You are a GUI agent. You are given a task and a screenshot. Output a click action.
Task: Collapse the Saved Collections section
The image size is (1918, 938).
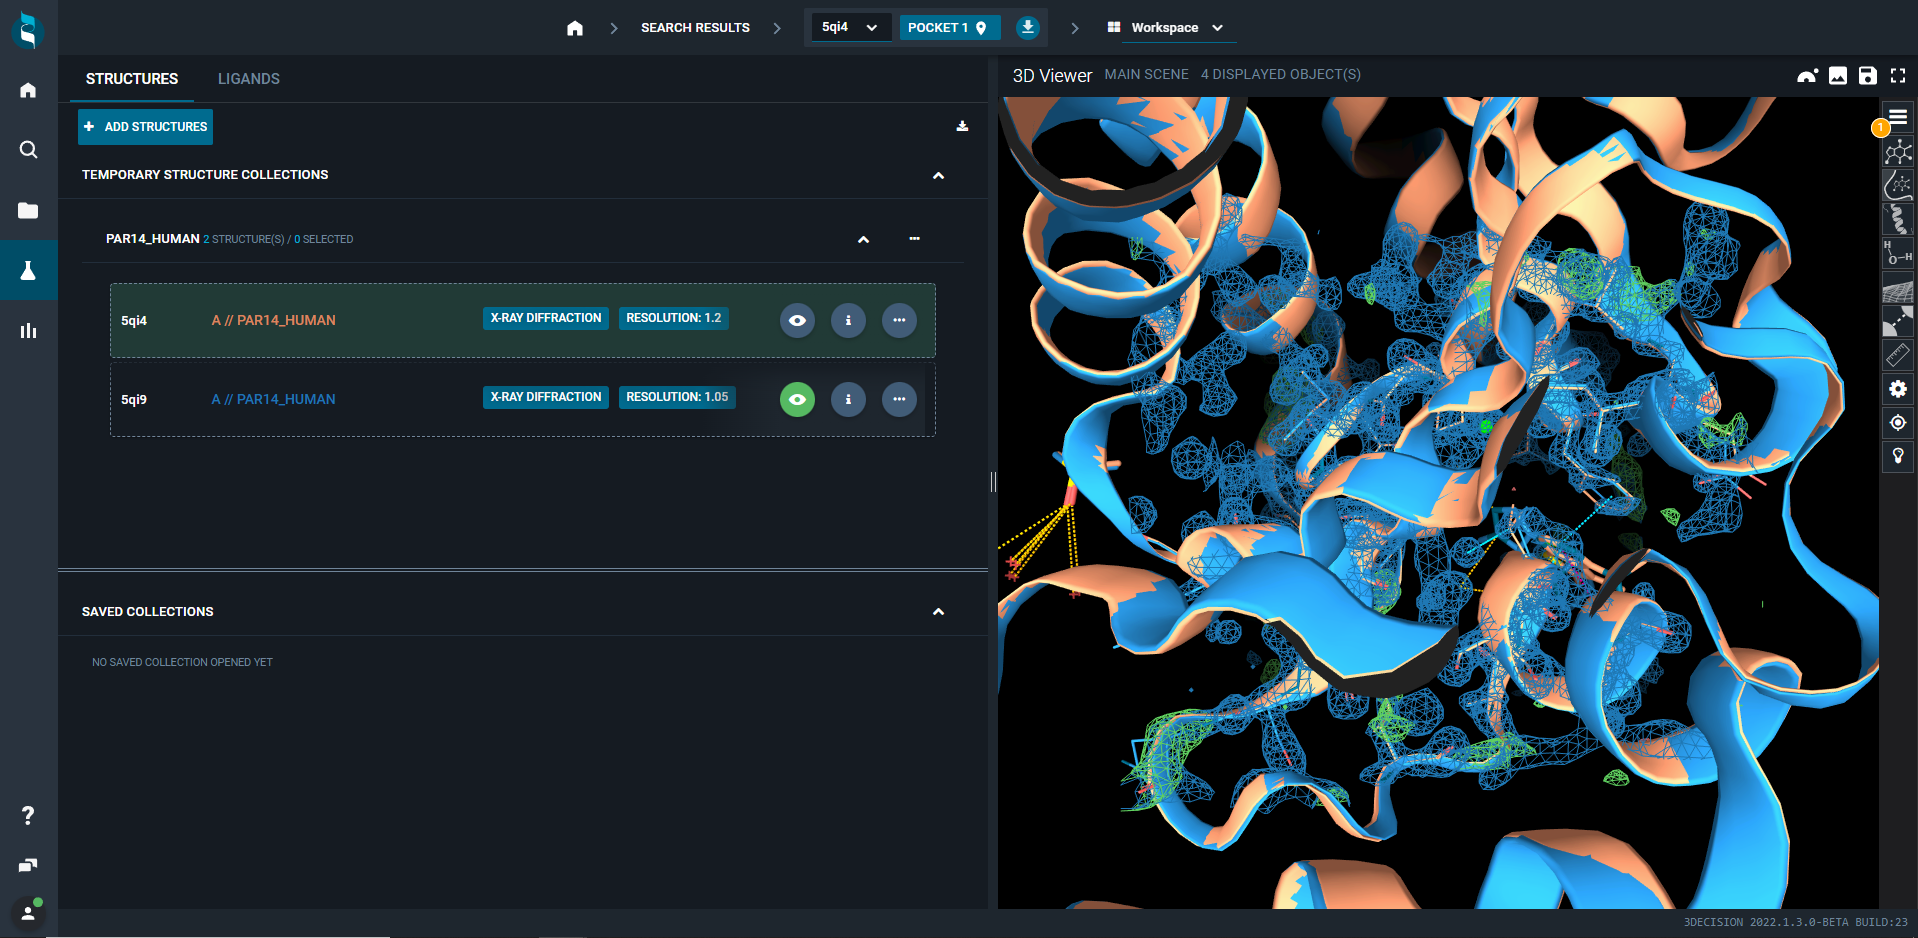938,612
